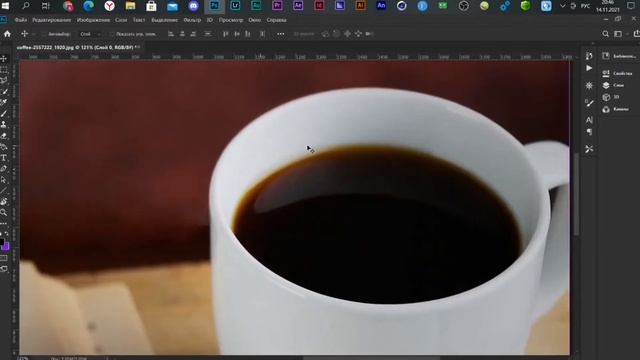Select the Pen tool

click(4, 169)
